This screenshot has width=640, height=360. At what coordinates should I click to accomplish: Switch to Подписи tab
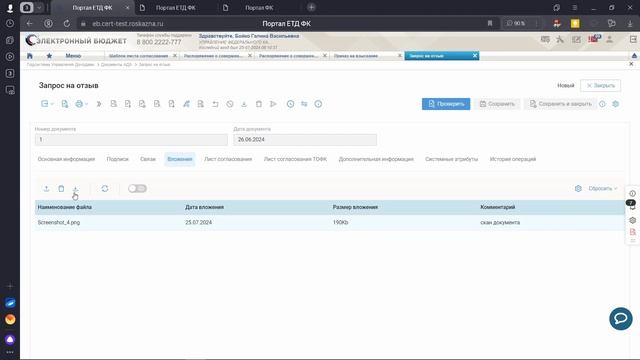[118, 159]
